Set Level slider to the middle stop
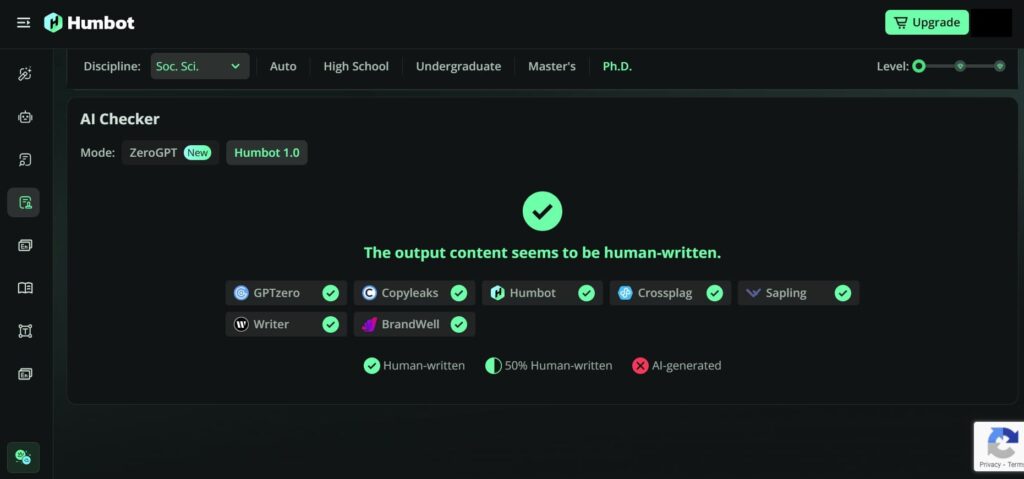Screen dimensions: 1024x479 pos(960,66)
